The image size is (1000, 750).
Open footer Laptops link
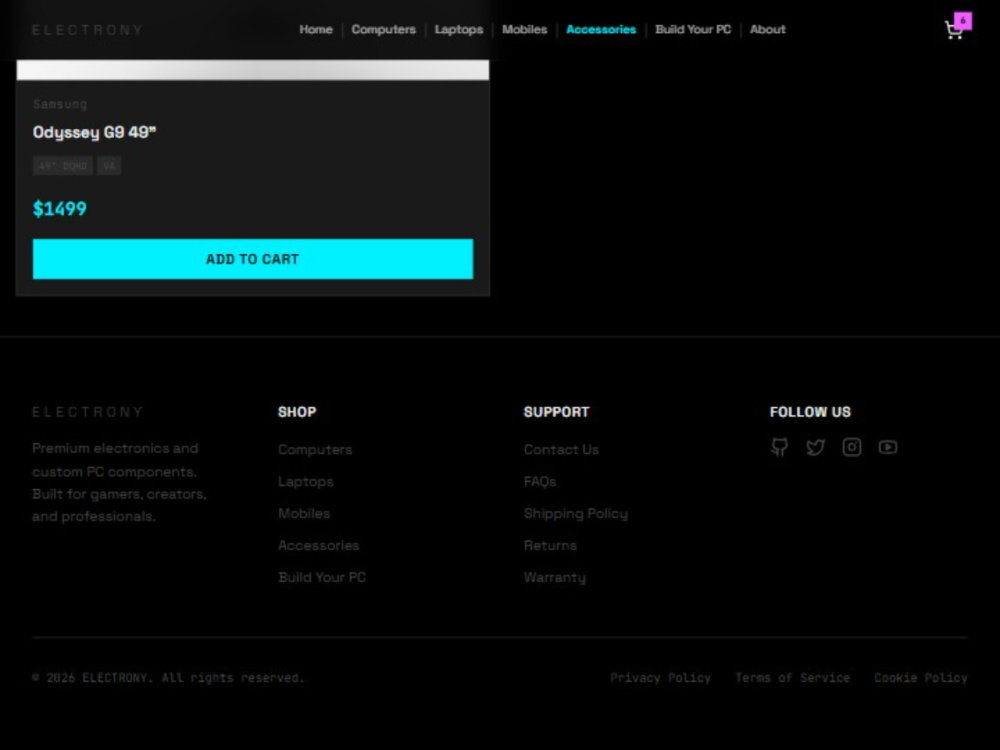[305, 482]
